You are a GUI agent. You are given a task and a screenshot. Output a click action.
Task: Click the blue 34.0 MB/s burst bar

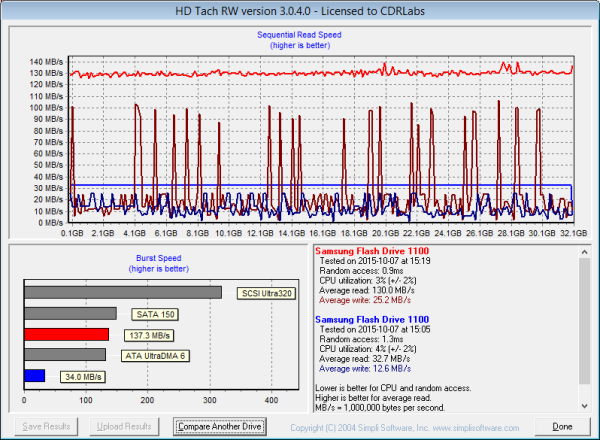pos(34,376)
